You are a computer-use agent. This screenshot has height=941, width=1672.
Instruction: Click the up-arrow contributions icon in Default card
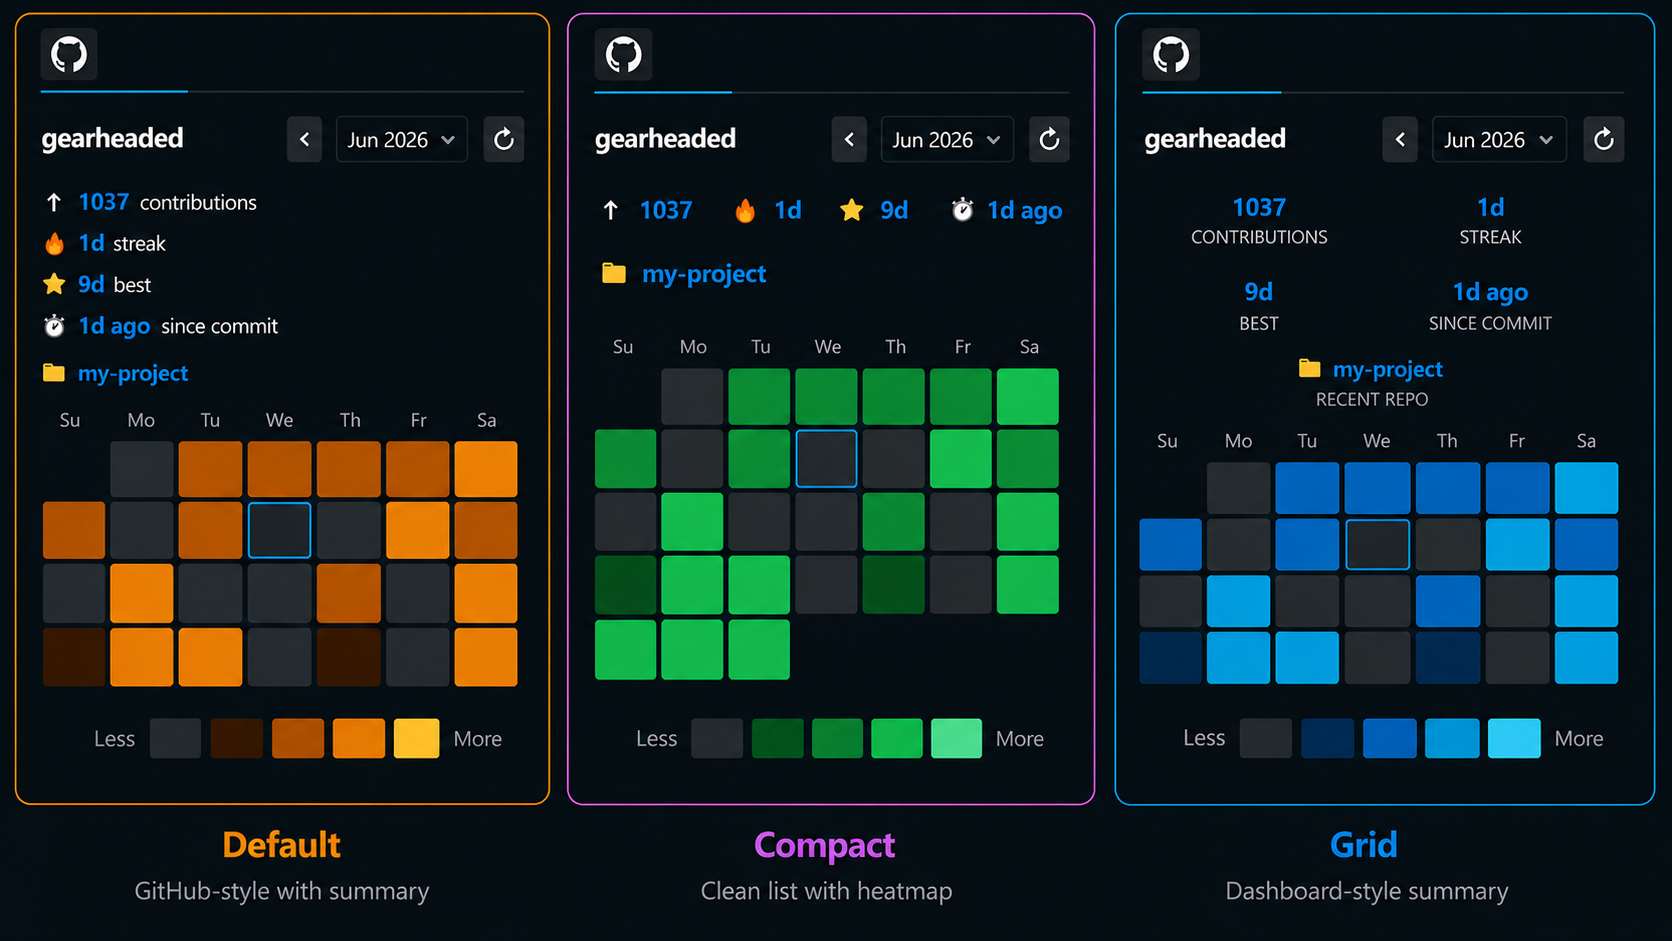(54, 202)
